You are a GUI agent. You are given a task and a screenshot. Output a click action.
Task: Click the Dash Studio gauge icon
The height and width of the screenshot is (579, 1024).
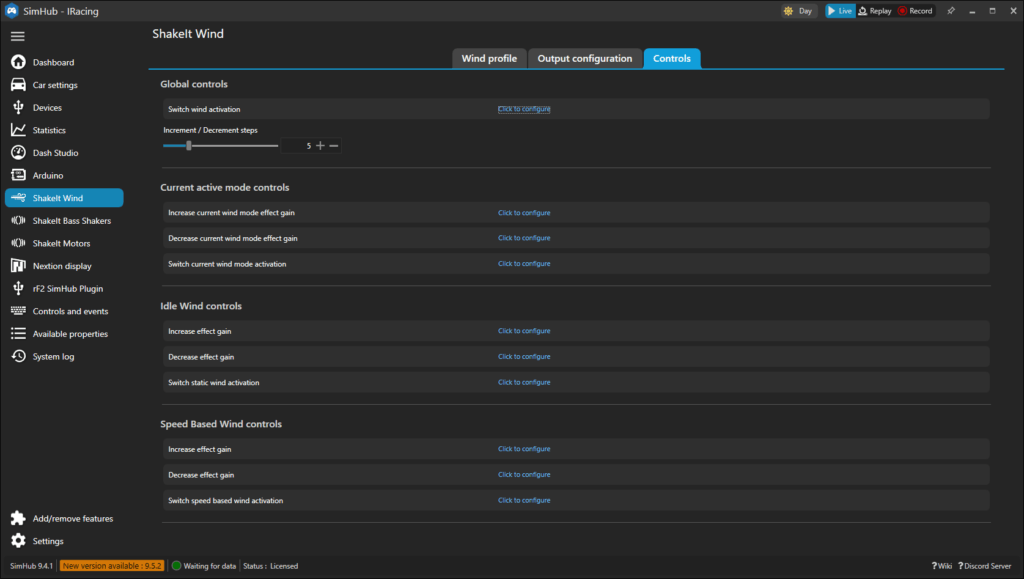pos(18,152)
